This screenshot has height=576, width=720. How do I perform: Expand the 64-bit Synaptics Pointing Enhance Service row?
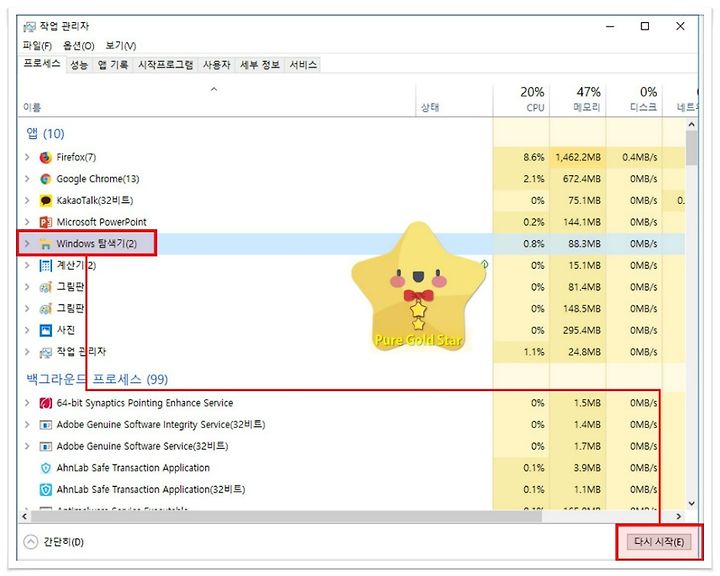pos(27,403)
